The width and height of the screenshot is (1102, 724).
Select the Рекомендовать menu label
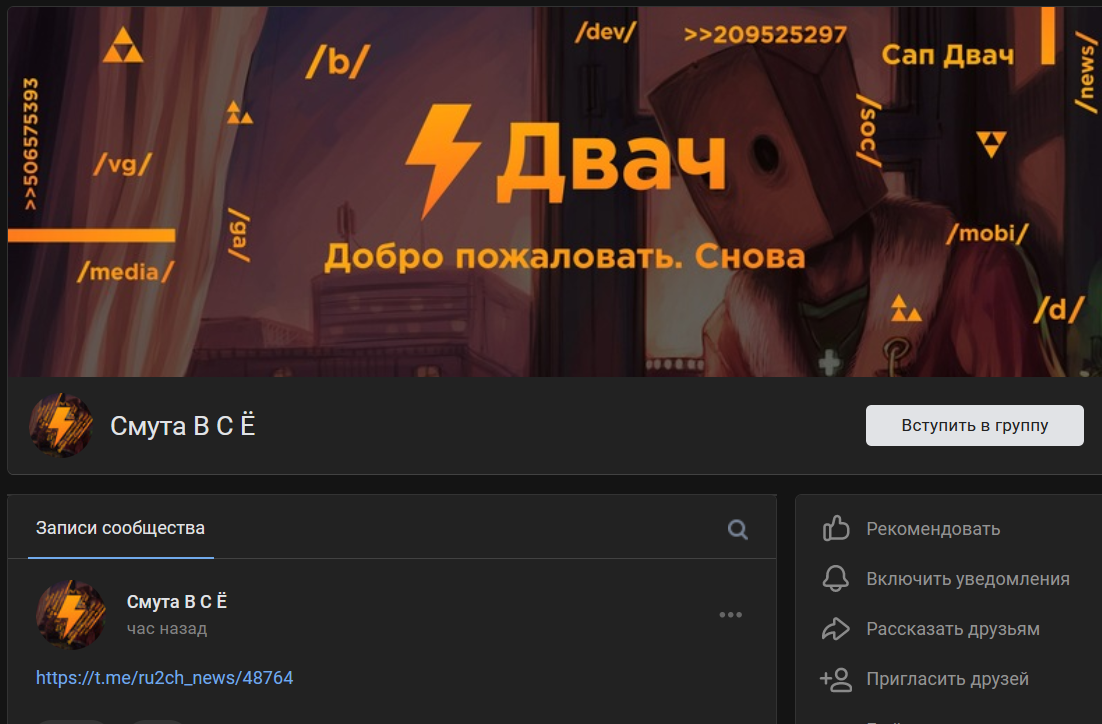pyautogui.click(x=933, y=529)
